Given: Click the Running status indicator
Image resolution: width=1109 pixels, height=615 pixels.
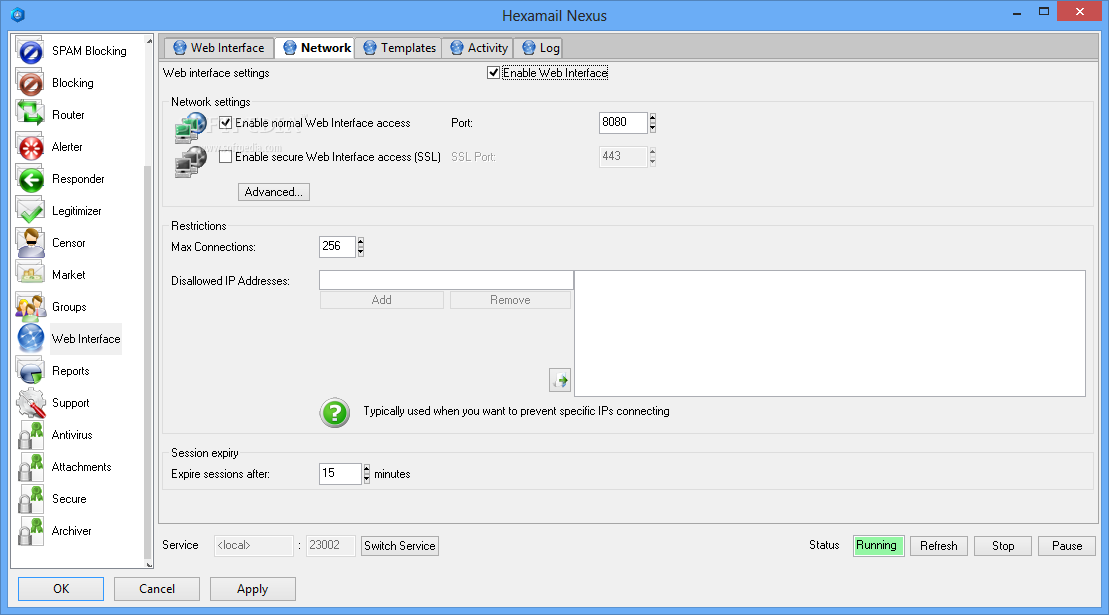Looking at the screenshot, I should click(878, 546).
